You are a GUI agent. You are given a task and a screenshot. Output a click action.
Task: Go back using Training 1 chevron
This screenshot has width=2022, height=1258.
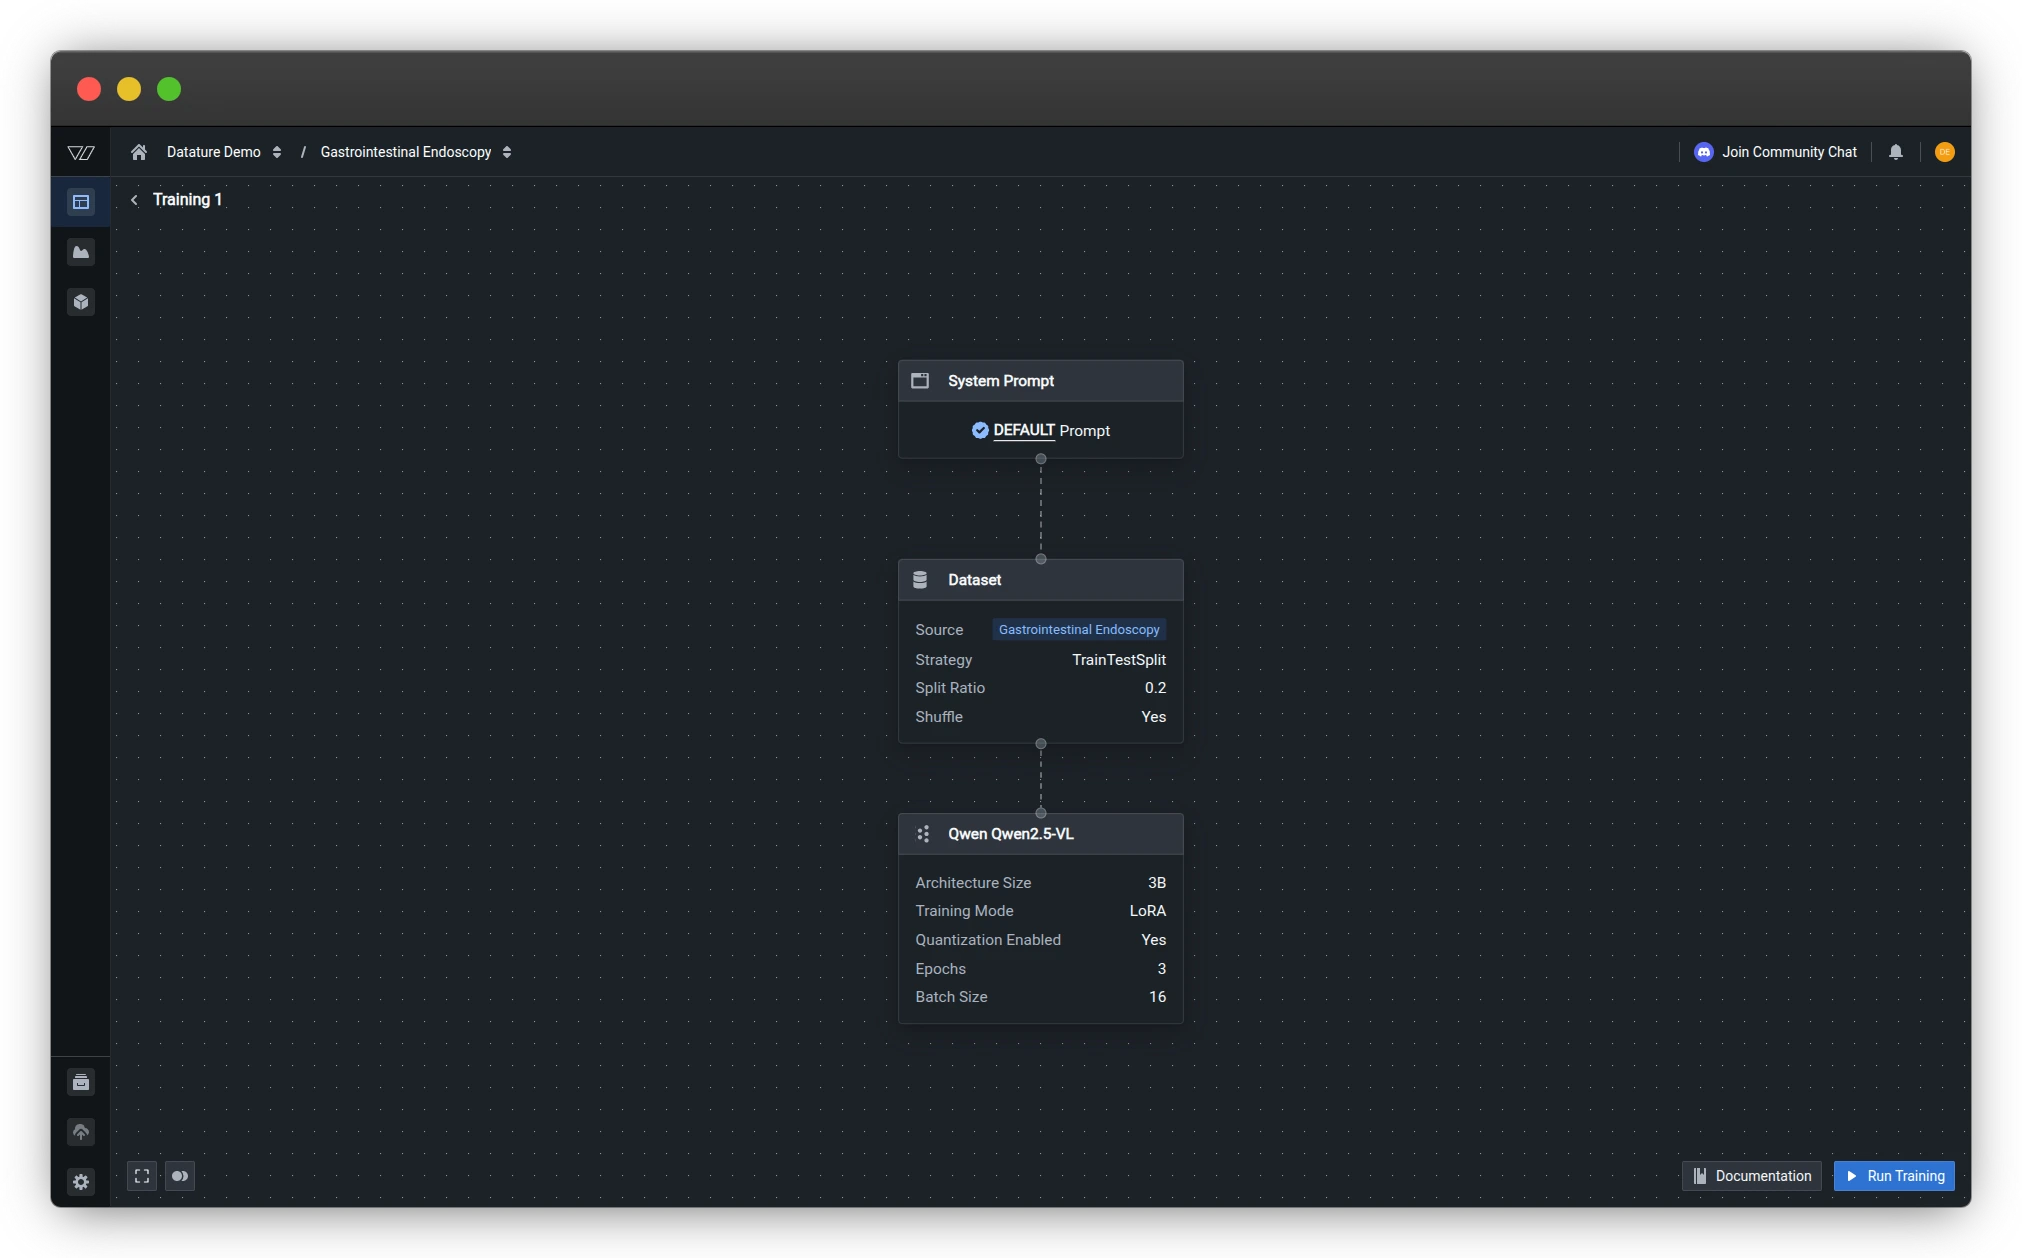click(135, 200)
